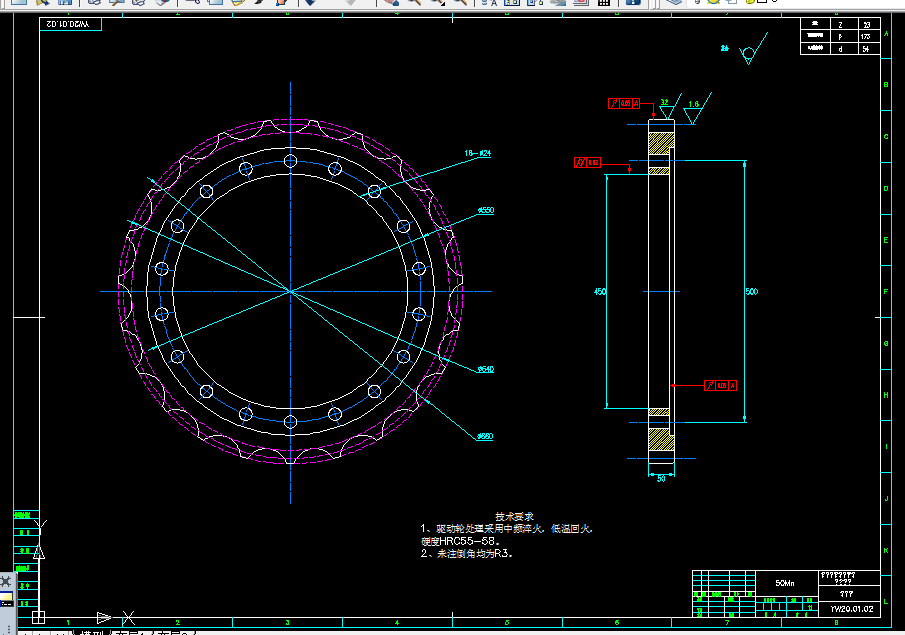Select the 'HRC55-58' hardness note line

point(460,541)
